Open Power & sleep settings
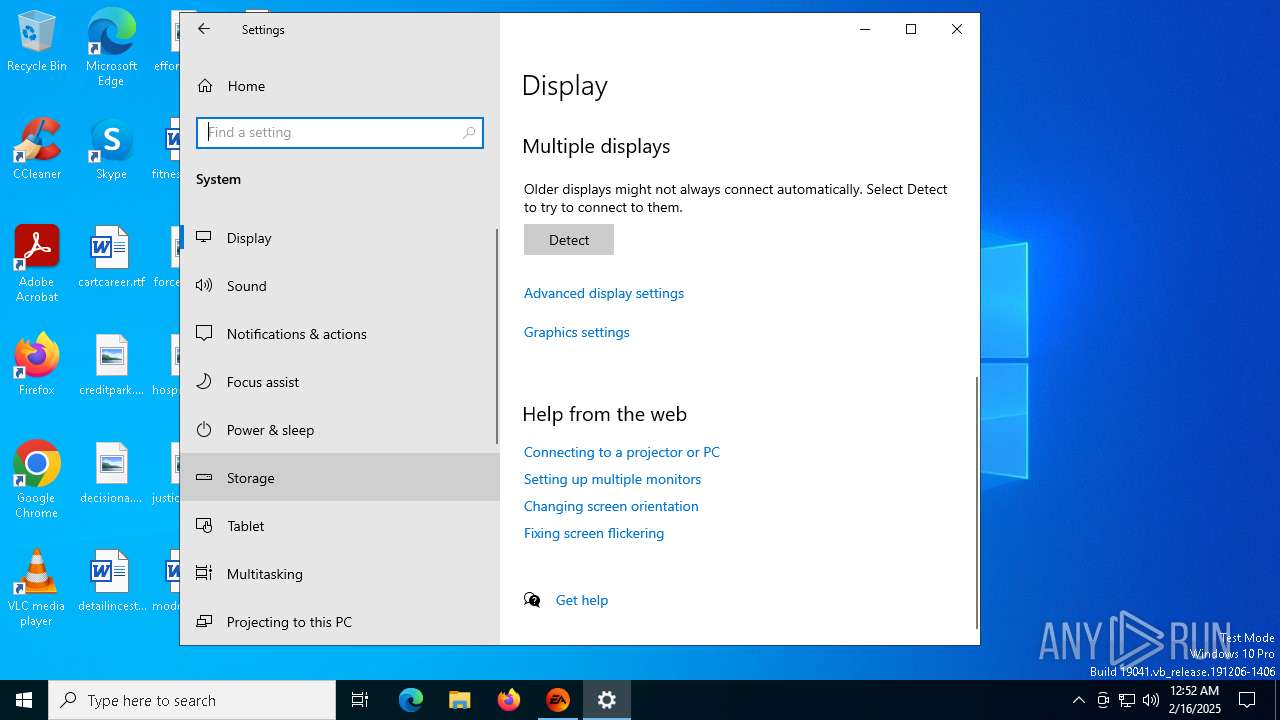The height and width of the screenshot is (720, 1280). pos(340,430)
